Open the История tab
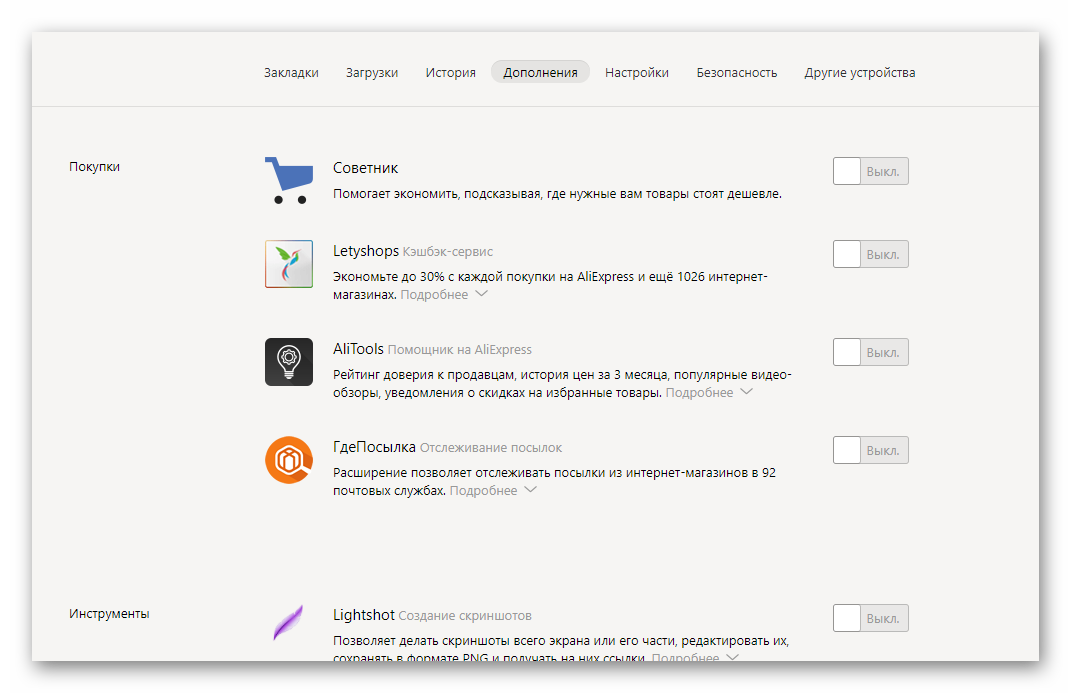This screenshot has height=693, width=1071. click(x=450, y=73)
